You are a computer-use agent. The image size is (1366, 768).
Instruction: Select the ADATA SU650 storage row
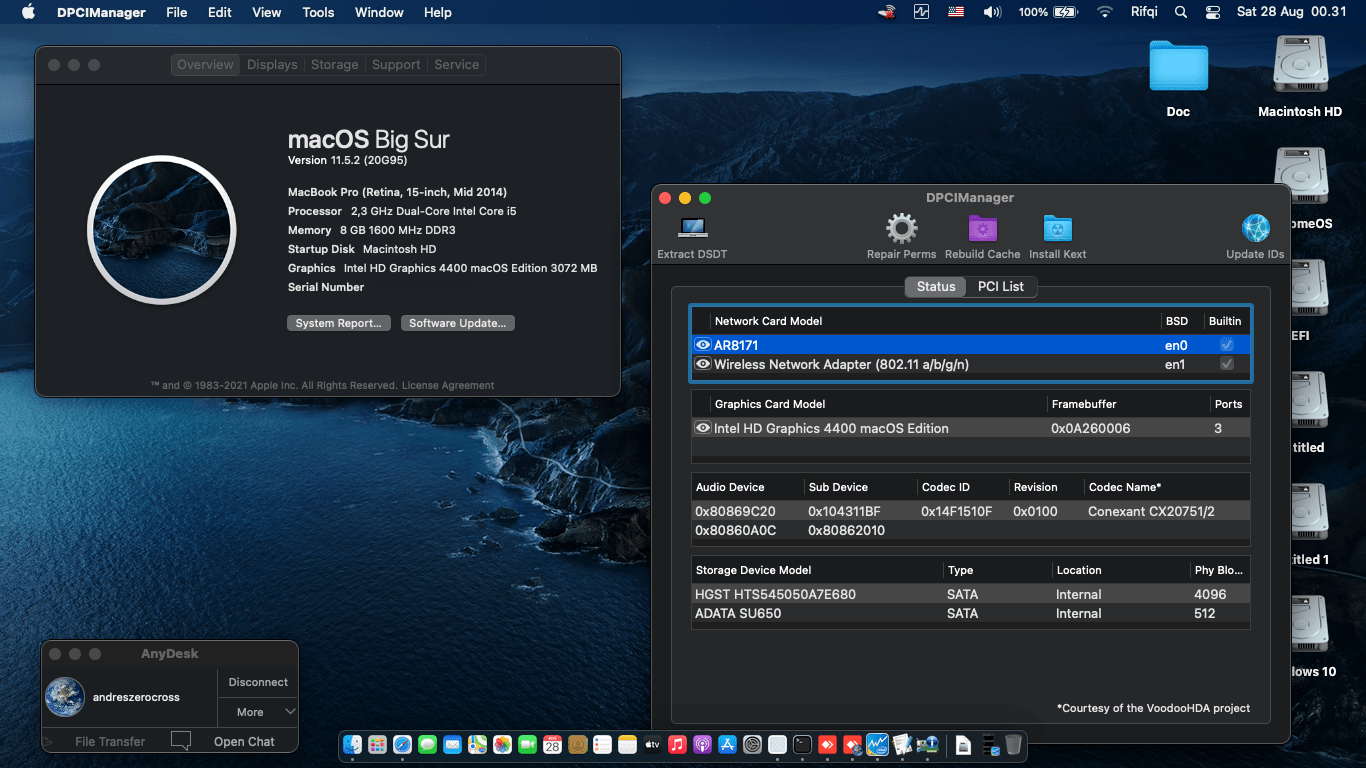[x=970, y=613]
